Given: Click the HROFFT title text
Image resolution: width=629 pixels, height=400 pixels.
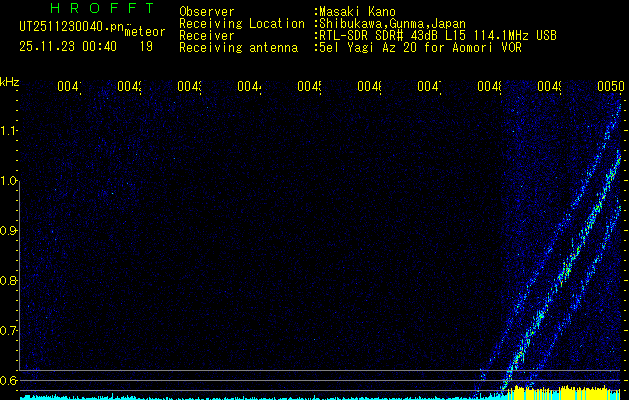Looking at the screenshot, I should (x=102, y=8).
